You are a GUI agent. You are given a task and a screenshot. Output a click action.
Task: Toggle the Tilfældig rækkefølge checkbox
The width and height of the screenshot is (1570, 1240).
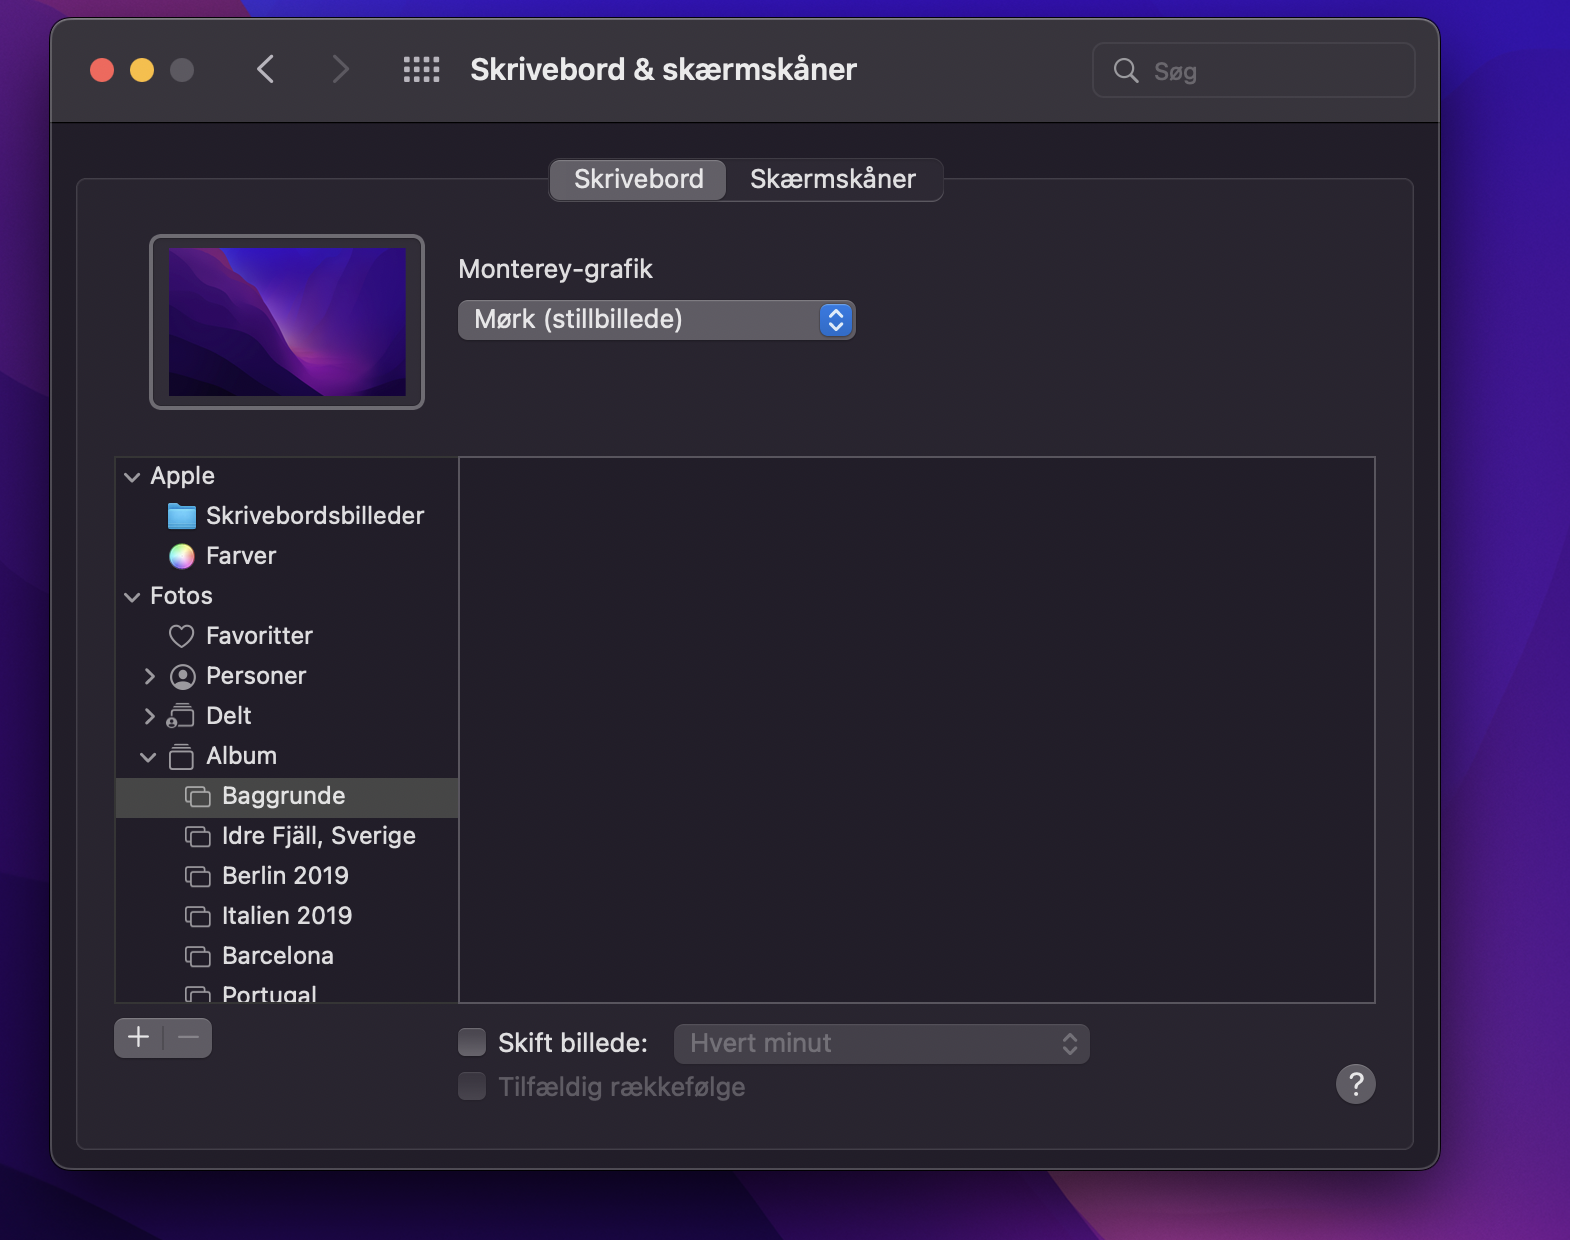[x=472, y=1086]
